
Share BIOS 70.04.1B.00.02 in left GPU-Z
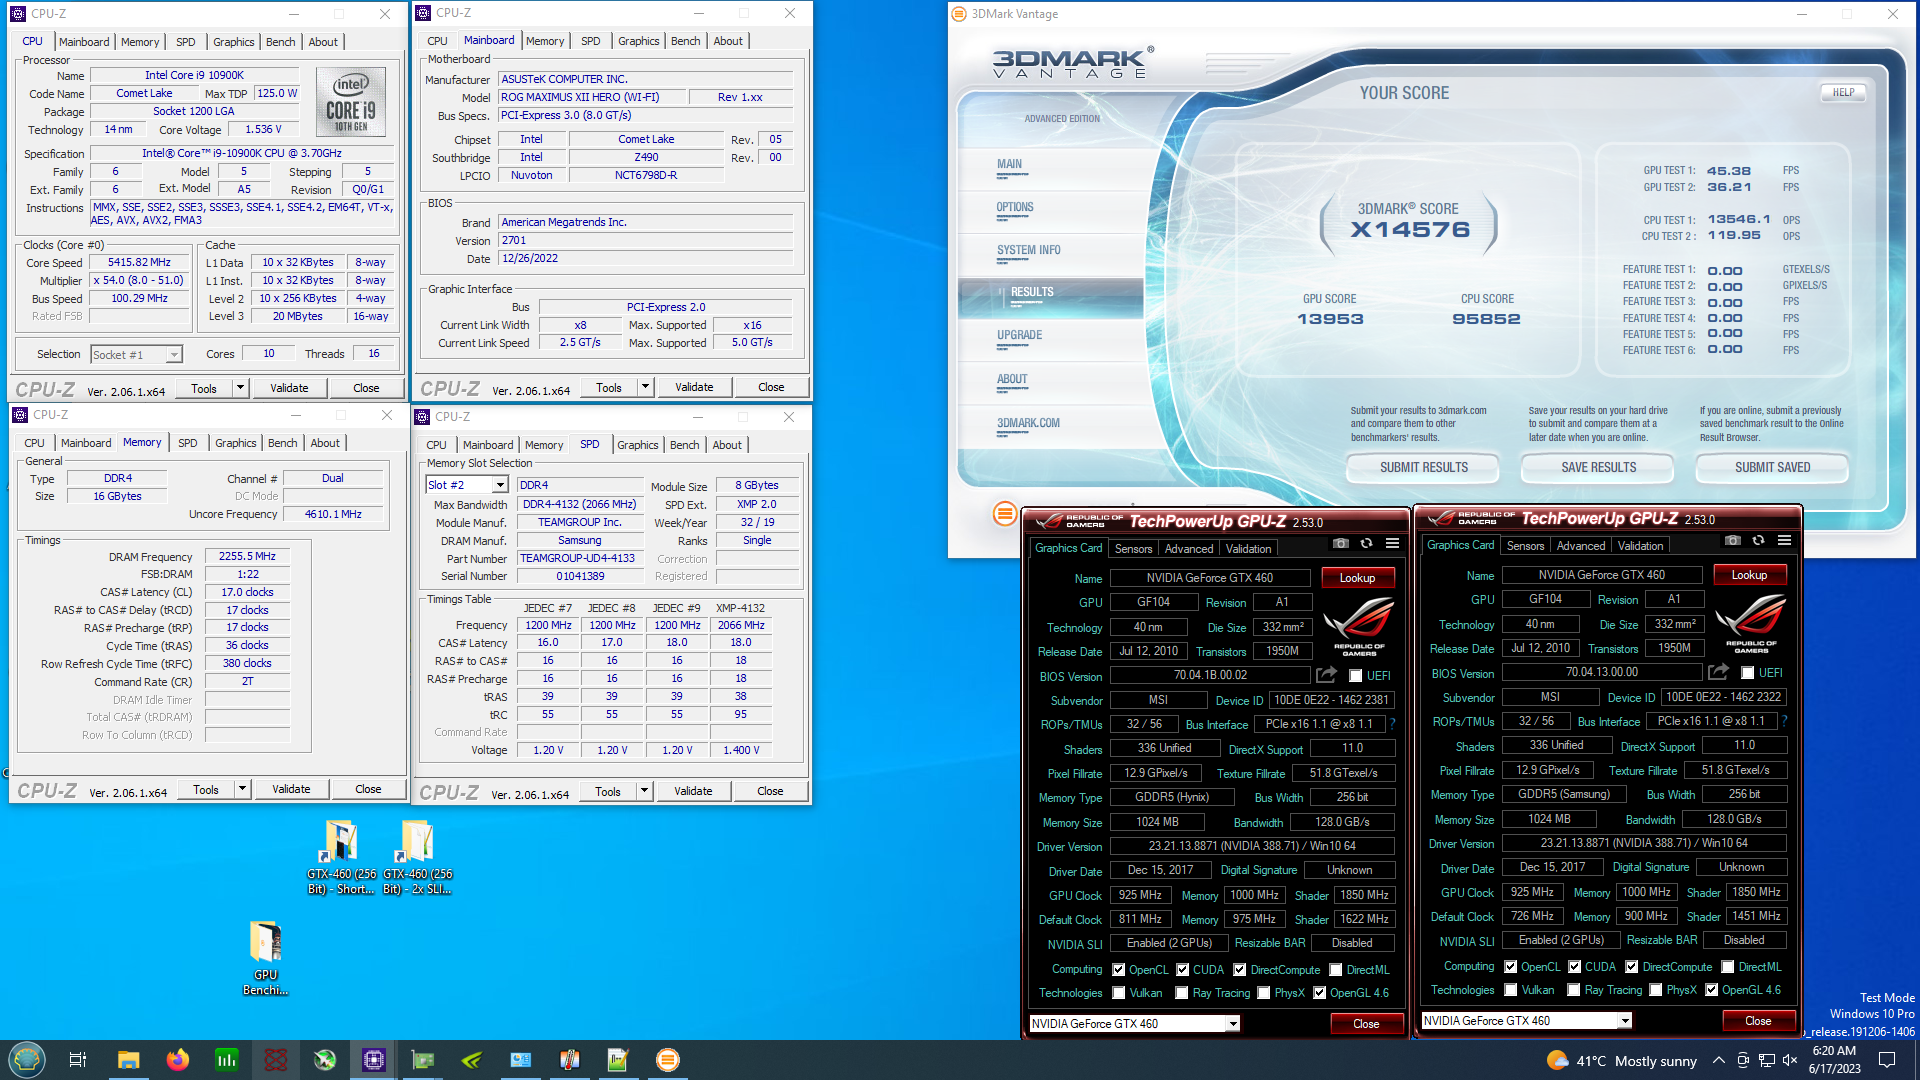coord(1326,675)
